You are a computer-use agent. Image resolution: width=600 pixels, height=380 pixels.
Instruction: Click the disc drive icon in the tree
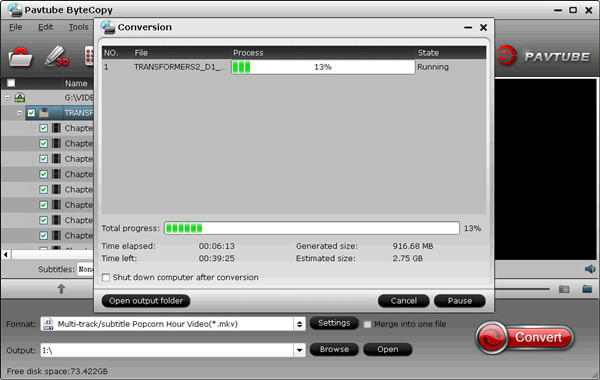(20, 98)
